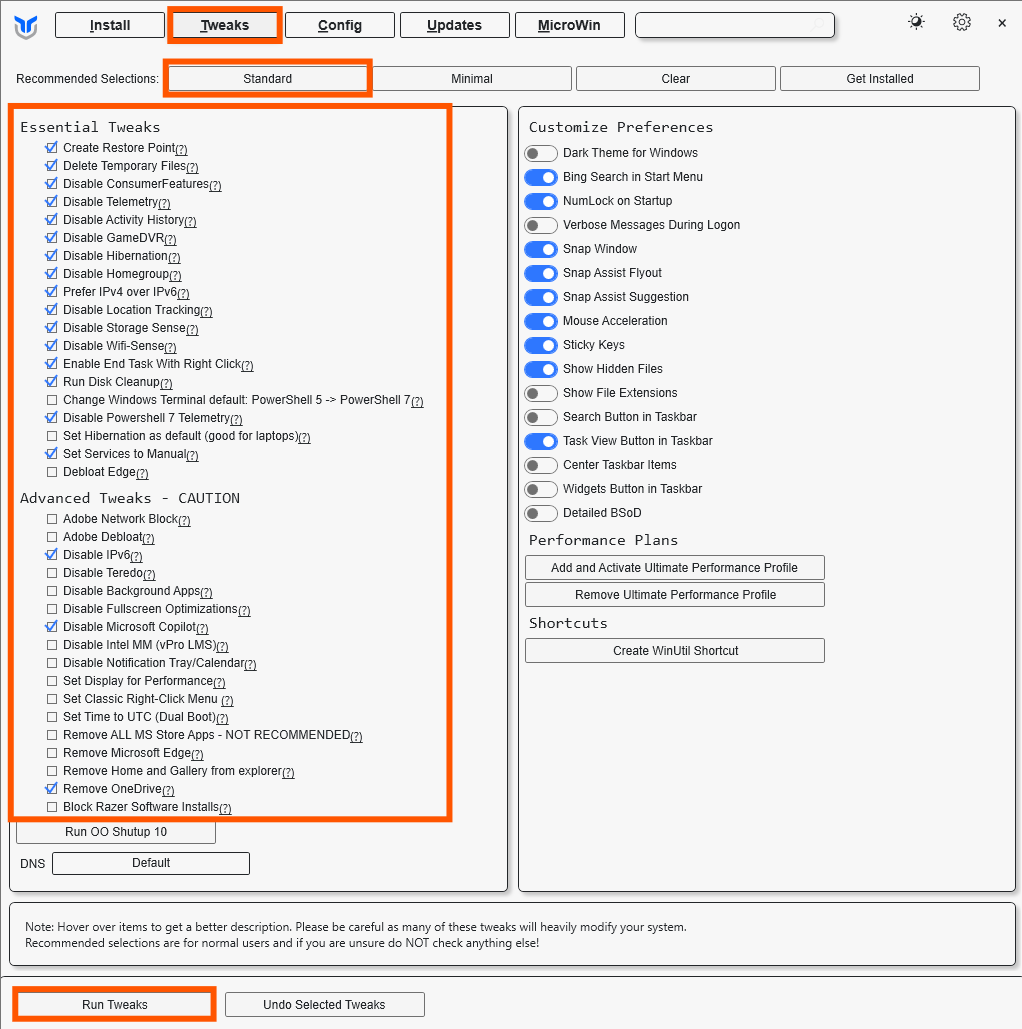This screenshot has height=1029, width=1022.
Task: Click the Run Tweaks button
Action: pyautogui.click(x=115, y=1005)
